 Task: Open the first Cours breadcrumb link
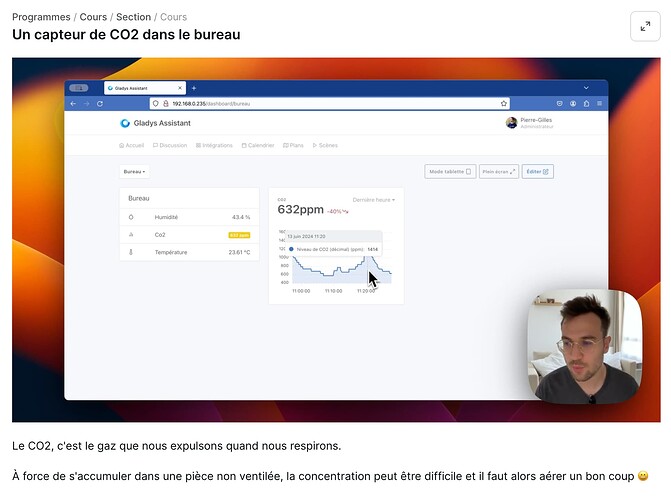[93, 17]
